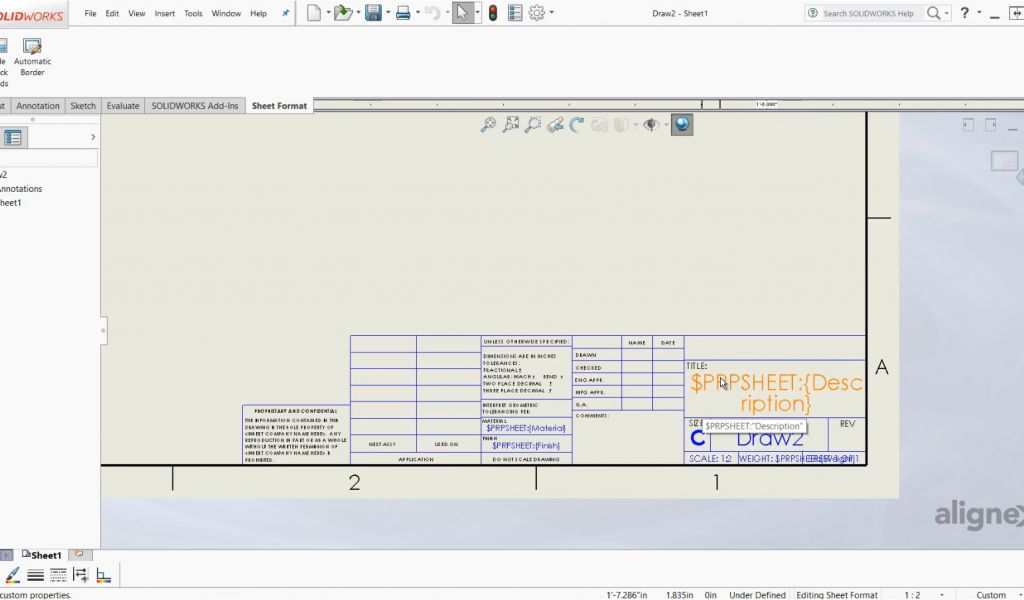Switch to the Sketch tab
Screen dimensions: 1024x600
tap(83, 105)
